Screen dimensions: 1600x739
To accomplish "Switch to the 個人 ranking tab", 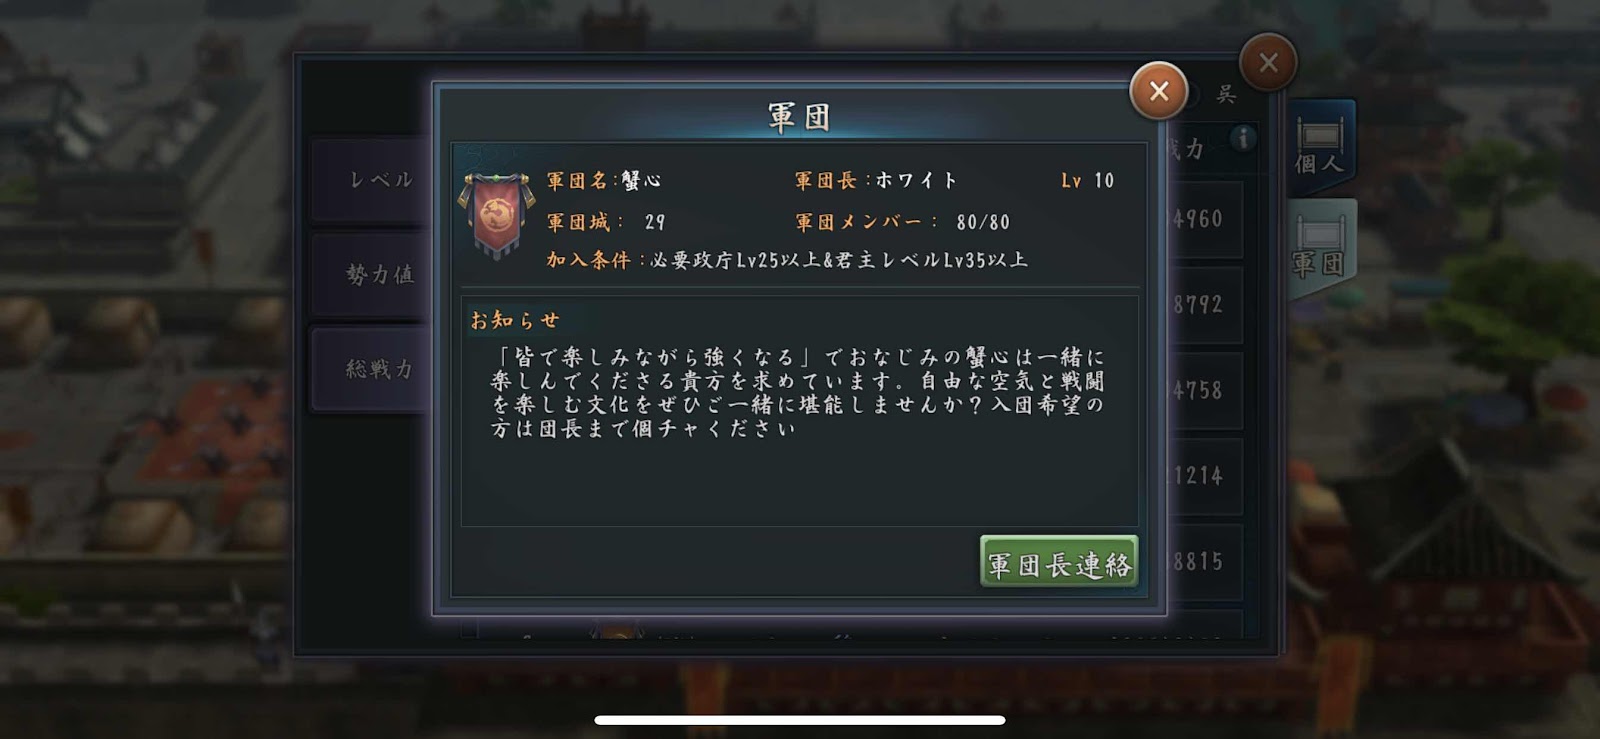I will point(1320,147).
